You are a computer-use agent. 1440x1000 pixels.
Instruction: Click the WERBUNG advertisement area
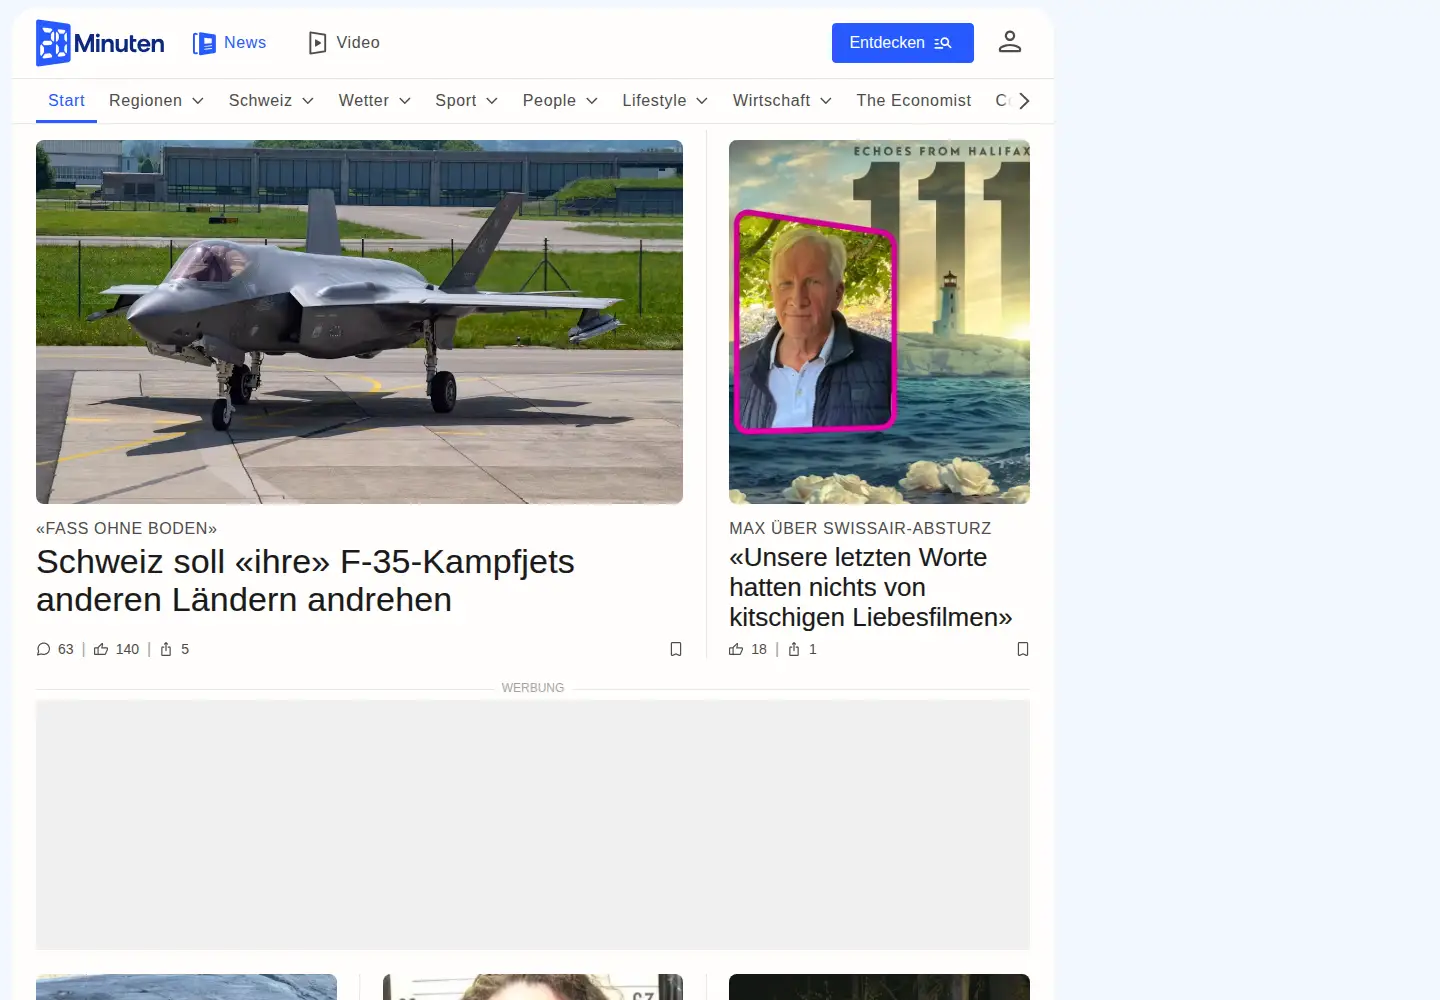pos(533,825)
